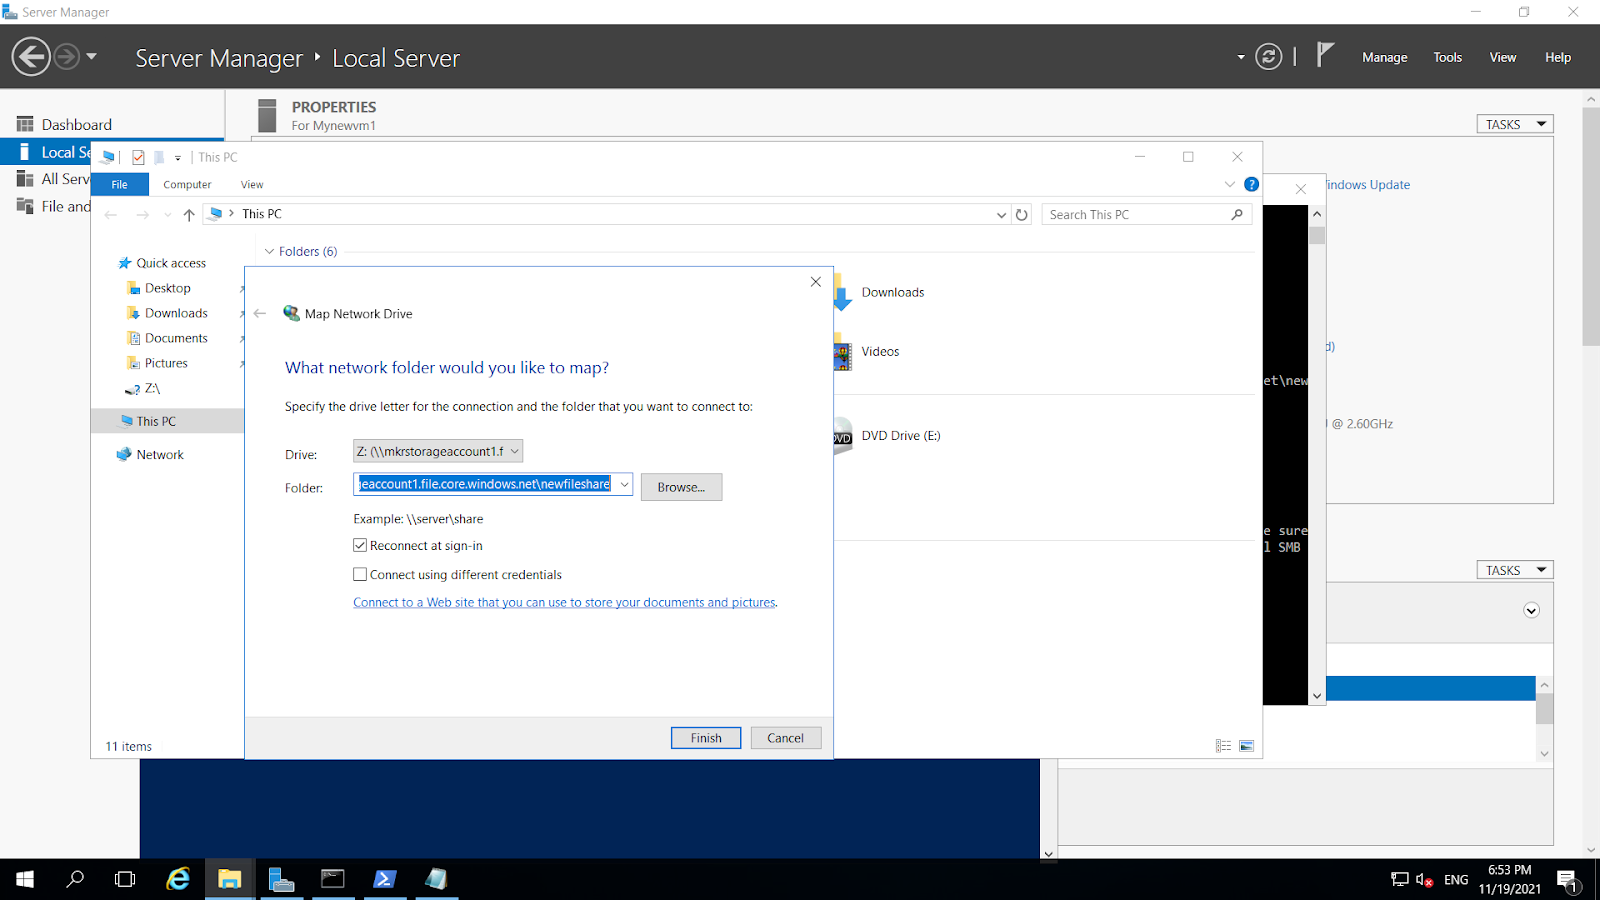Click Server Manager back arrow button
The image size is (1600, 900).
click(31, 57)
